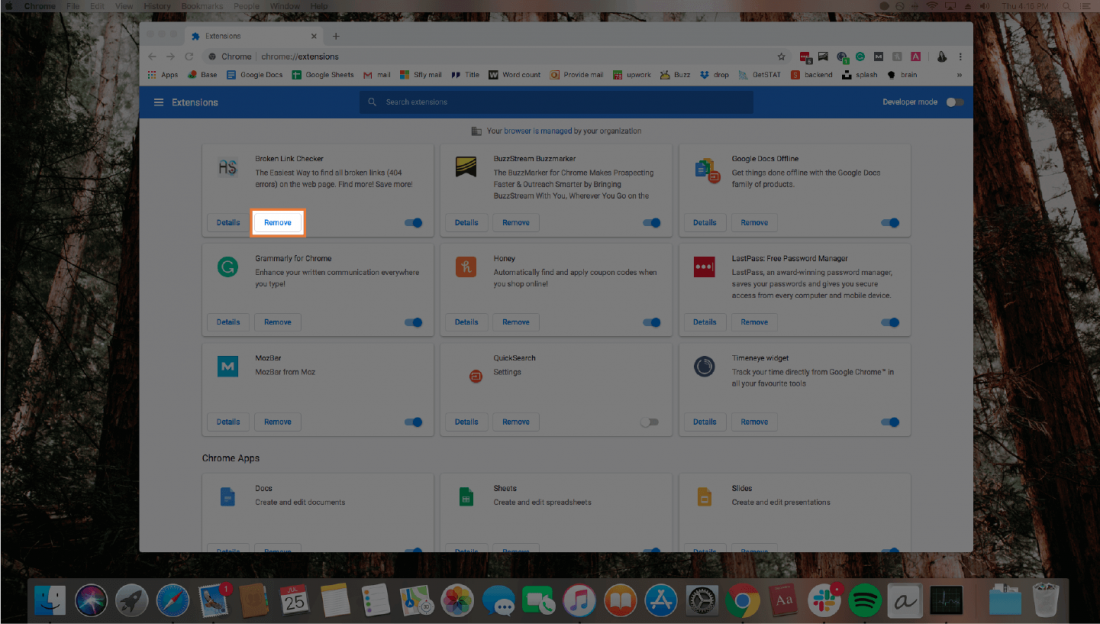Image resolution: width=1100 pixels, height=624 pixels.
Task: Click the Grammarly icon beside the address bar
Action: point(861,56)
